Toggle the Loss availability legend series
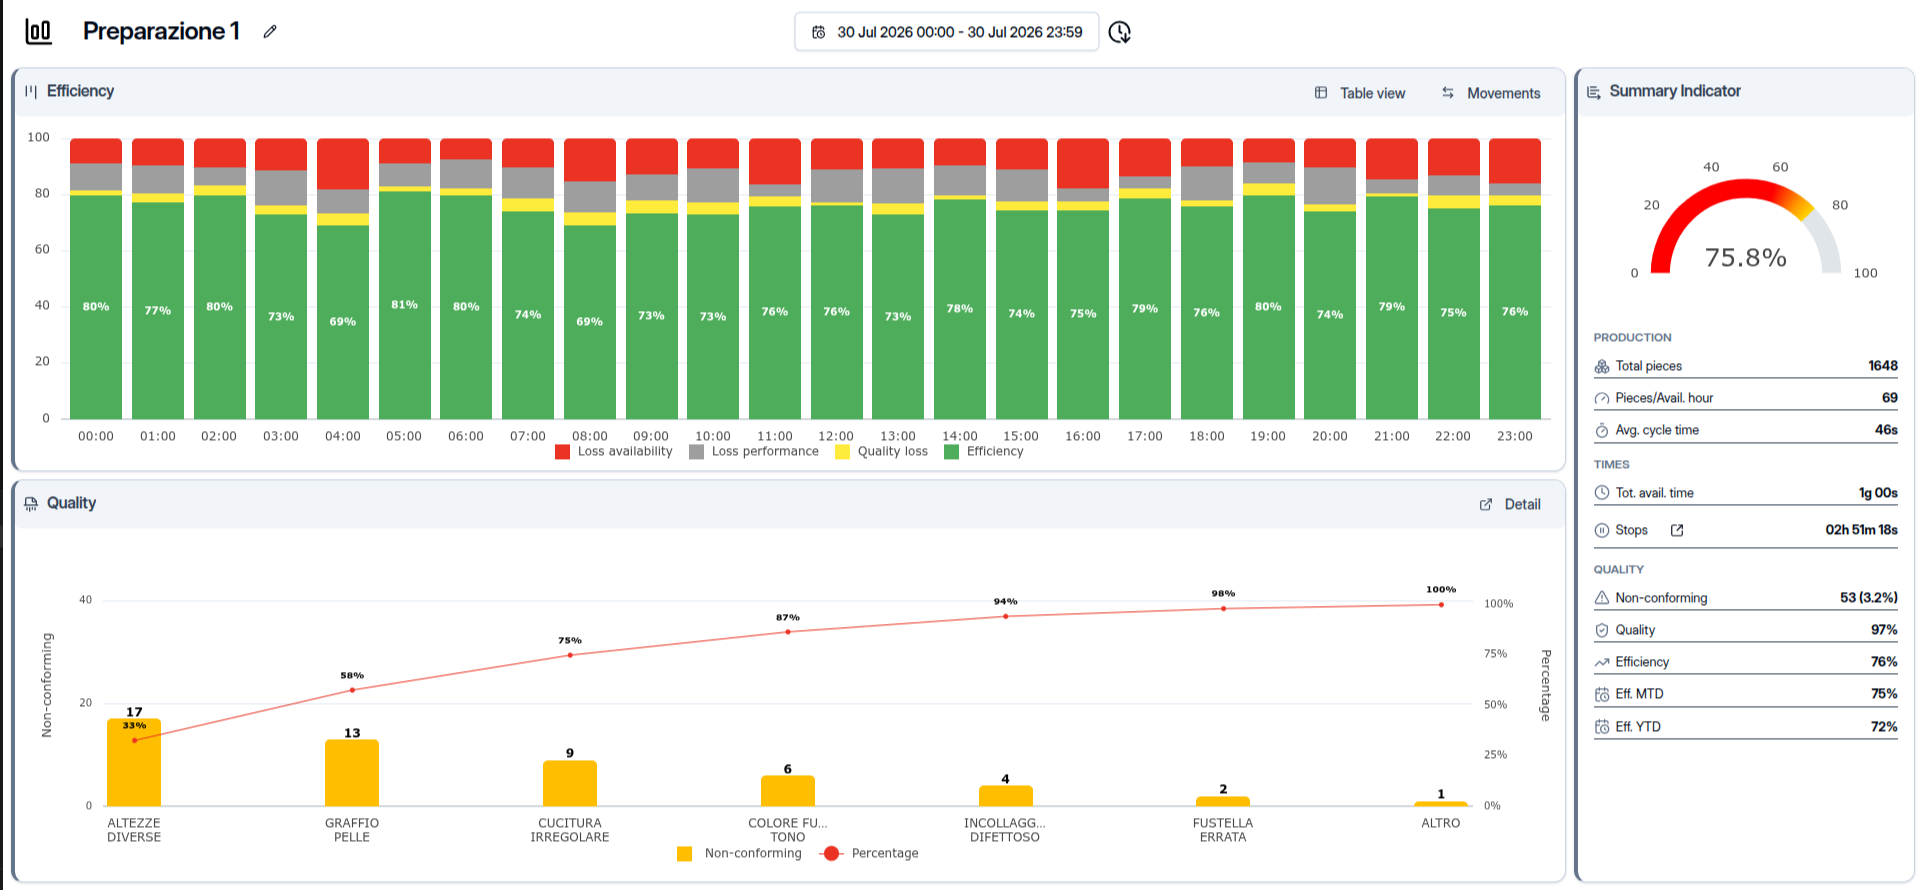Image resolution: width=1923 pixels, height=890 pixels. (x=614, y=452)
